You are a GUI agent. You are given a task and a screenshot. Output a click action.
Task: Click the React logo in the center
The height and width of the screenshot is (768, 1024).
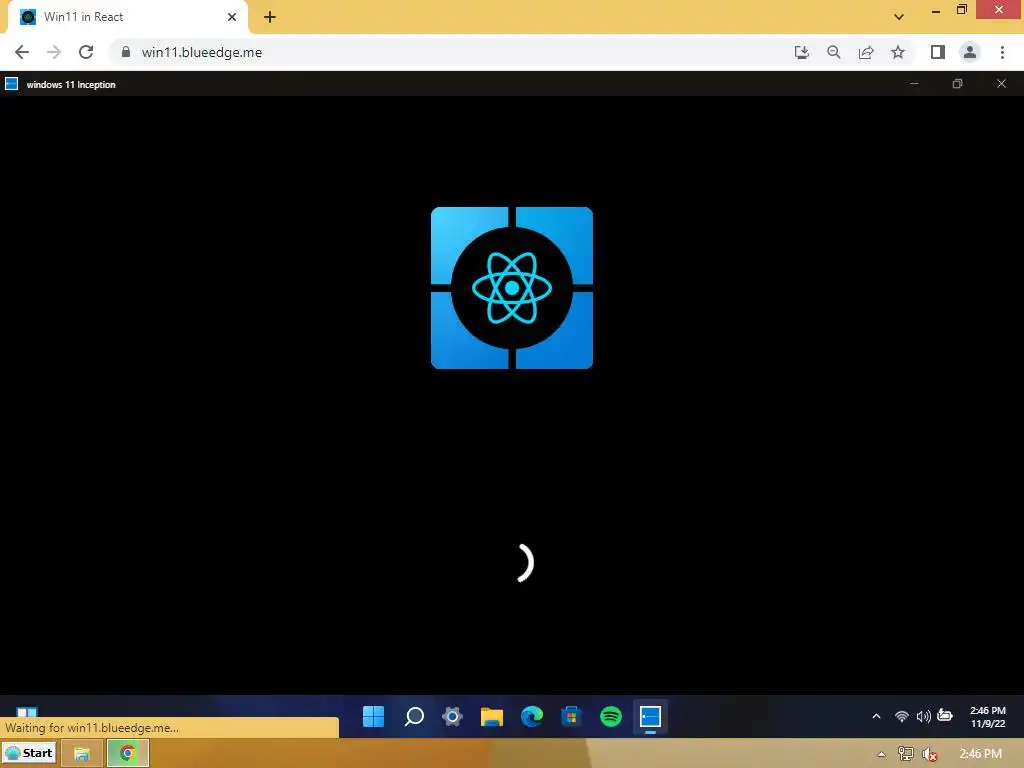point(512,288)
